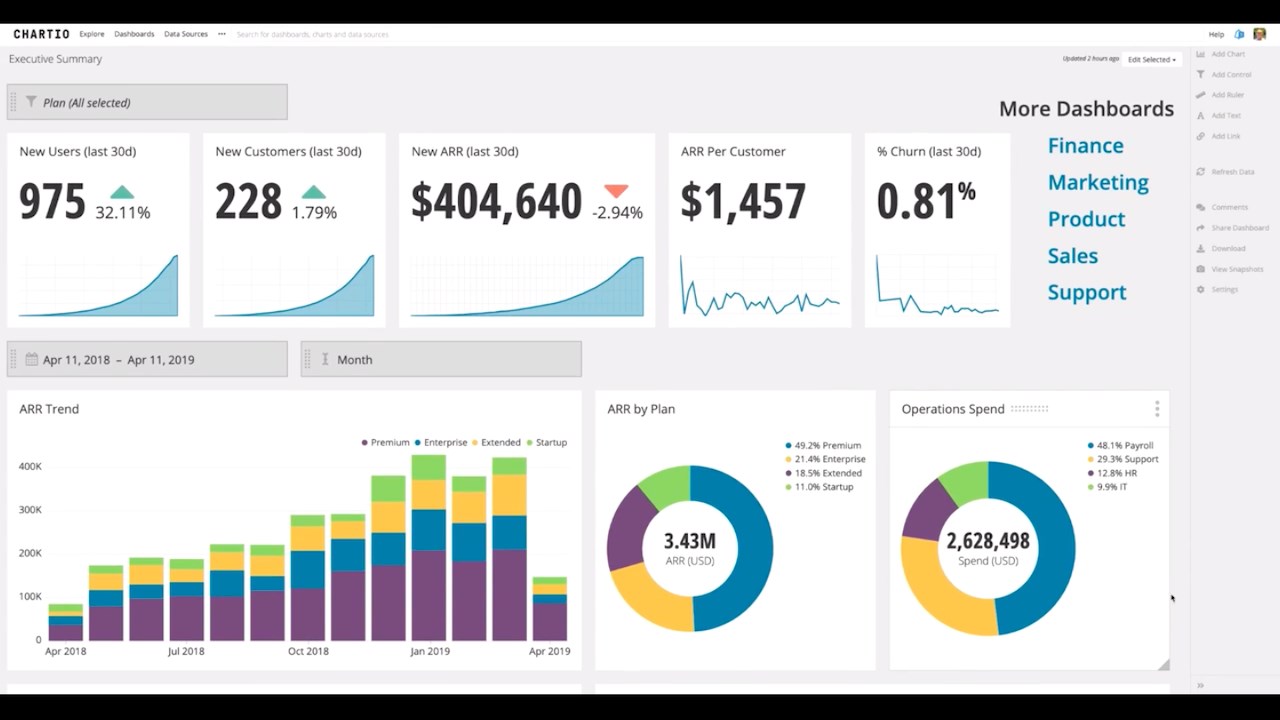
Task: Click the CHARTIO logo
Action: (x=41, y=34)
